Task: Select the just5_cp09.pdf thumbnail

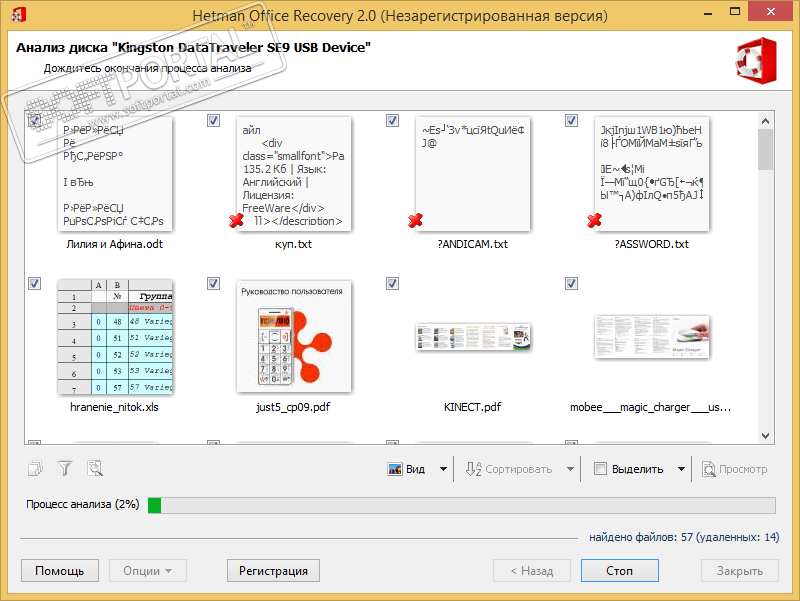Action: 294,336
